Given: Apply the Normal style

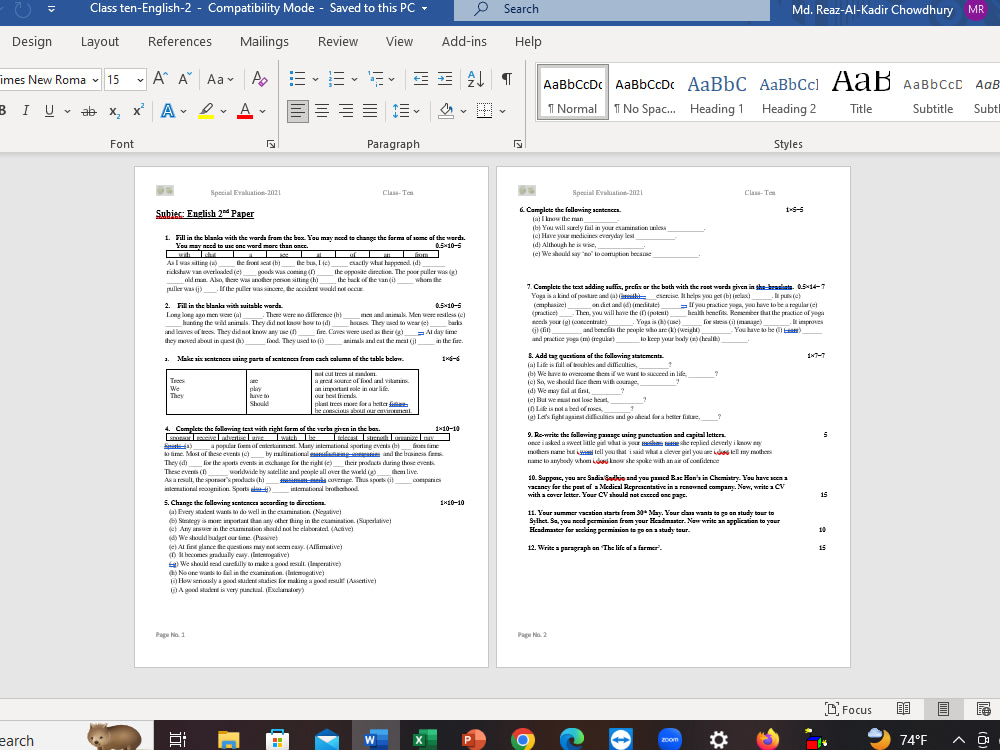Looking at the screenshot, I should point(573,93).
